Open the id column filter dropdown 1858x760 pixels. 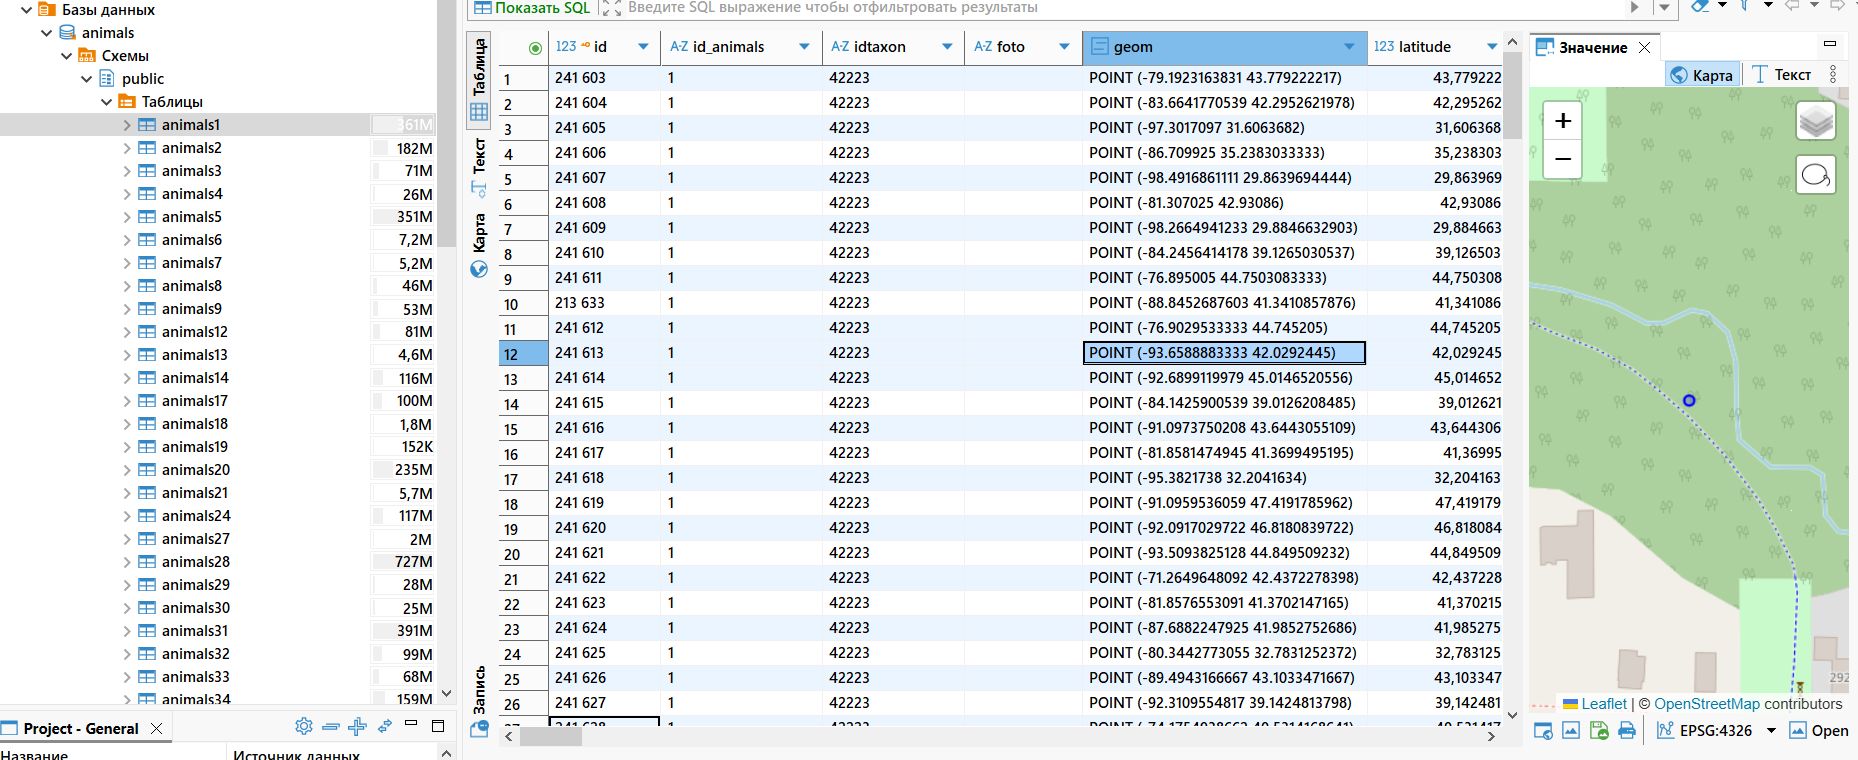643,47
